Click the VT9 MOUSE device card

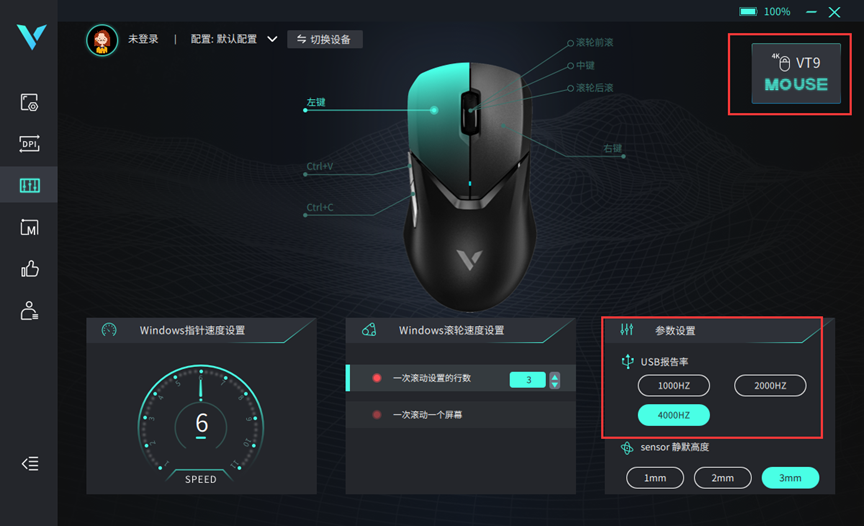coord(796,73)
